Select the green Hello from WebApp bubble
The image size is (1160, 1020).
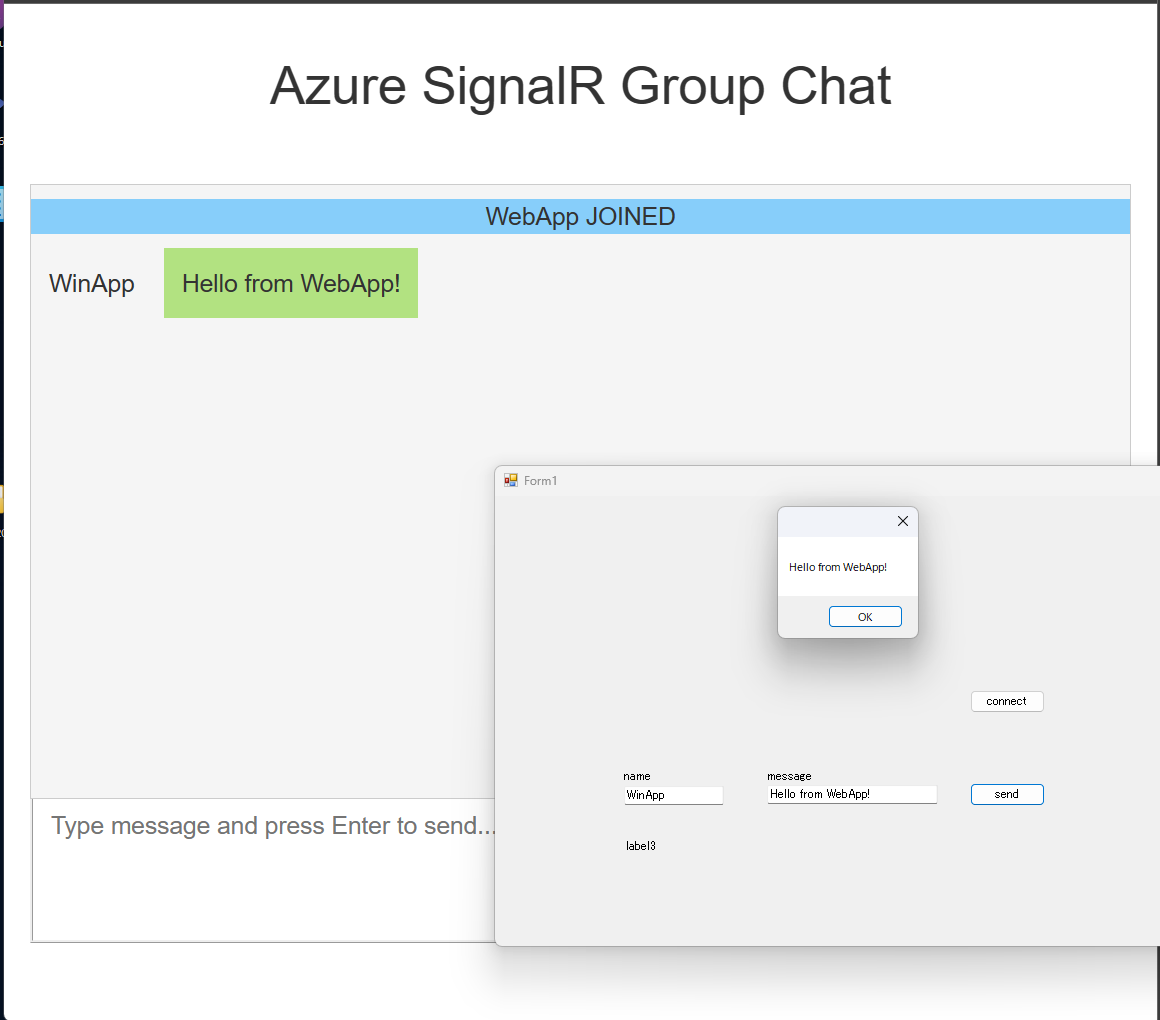pos(291,283)
